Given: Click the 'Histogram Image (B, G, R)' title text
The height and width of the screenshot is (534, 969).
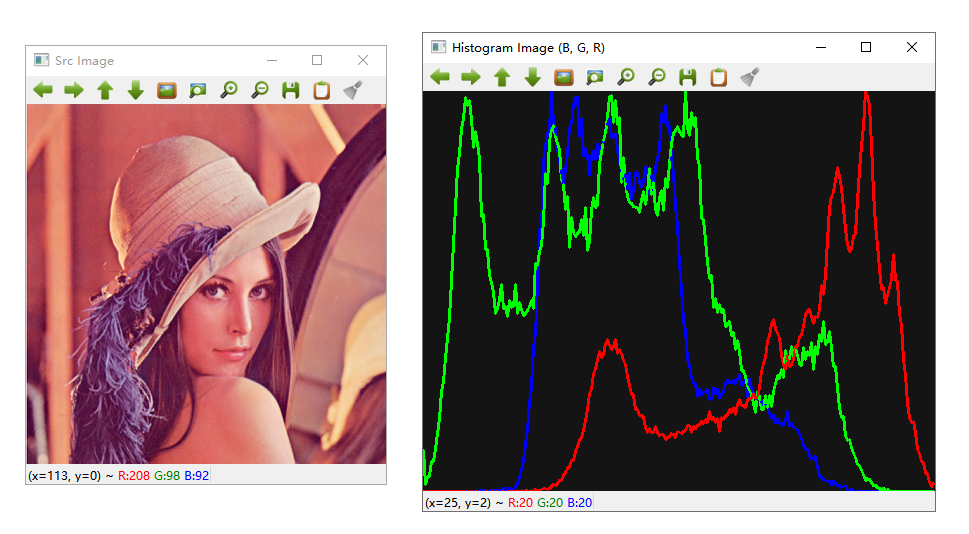Looking at the screenshot, I should (x=528, y=48).
